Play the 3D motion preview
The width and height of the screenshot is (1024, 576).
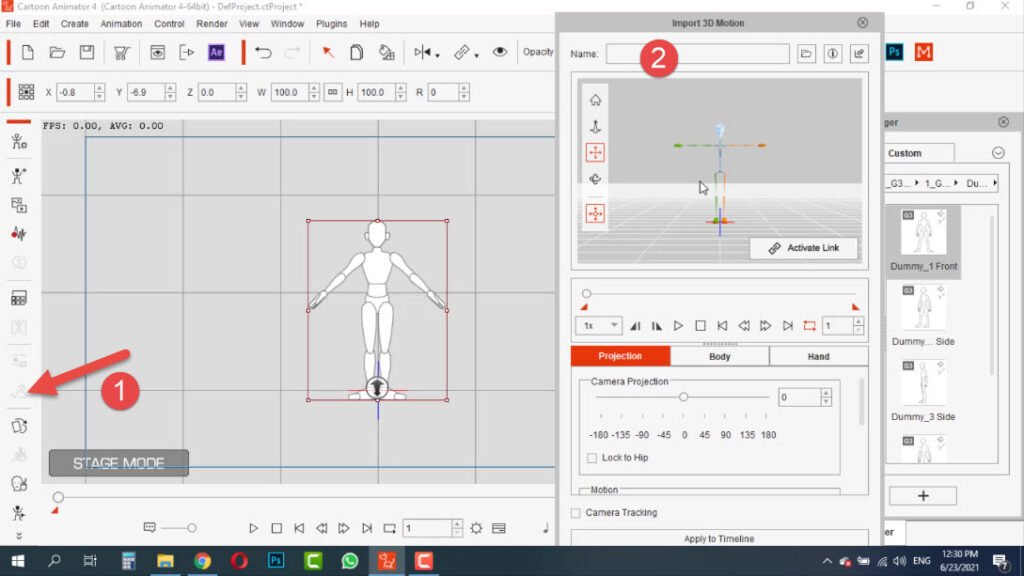[x=679, y=325]
